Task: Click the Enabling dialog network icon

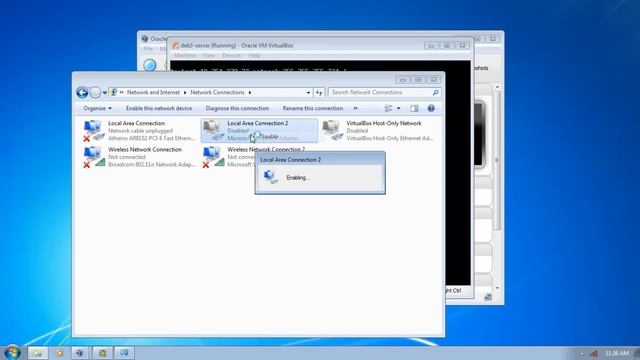Action: (270, 177)
